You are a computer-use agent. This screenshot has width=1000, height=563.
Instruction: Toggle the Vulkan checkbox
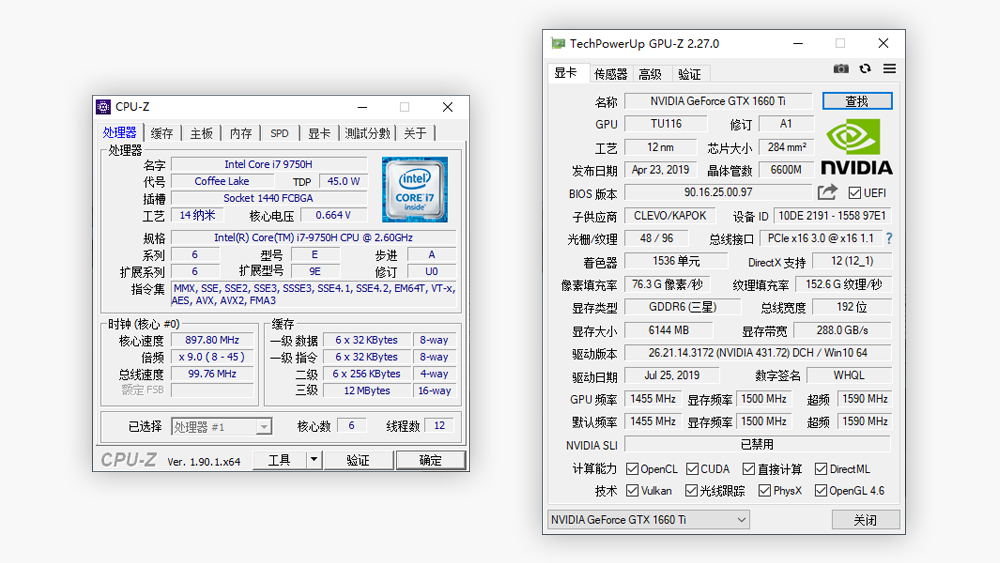pyautogui.click(x=632, y=490)
